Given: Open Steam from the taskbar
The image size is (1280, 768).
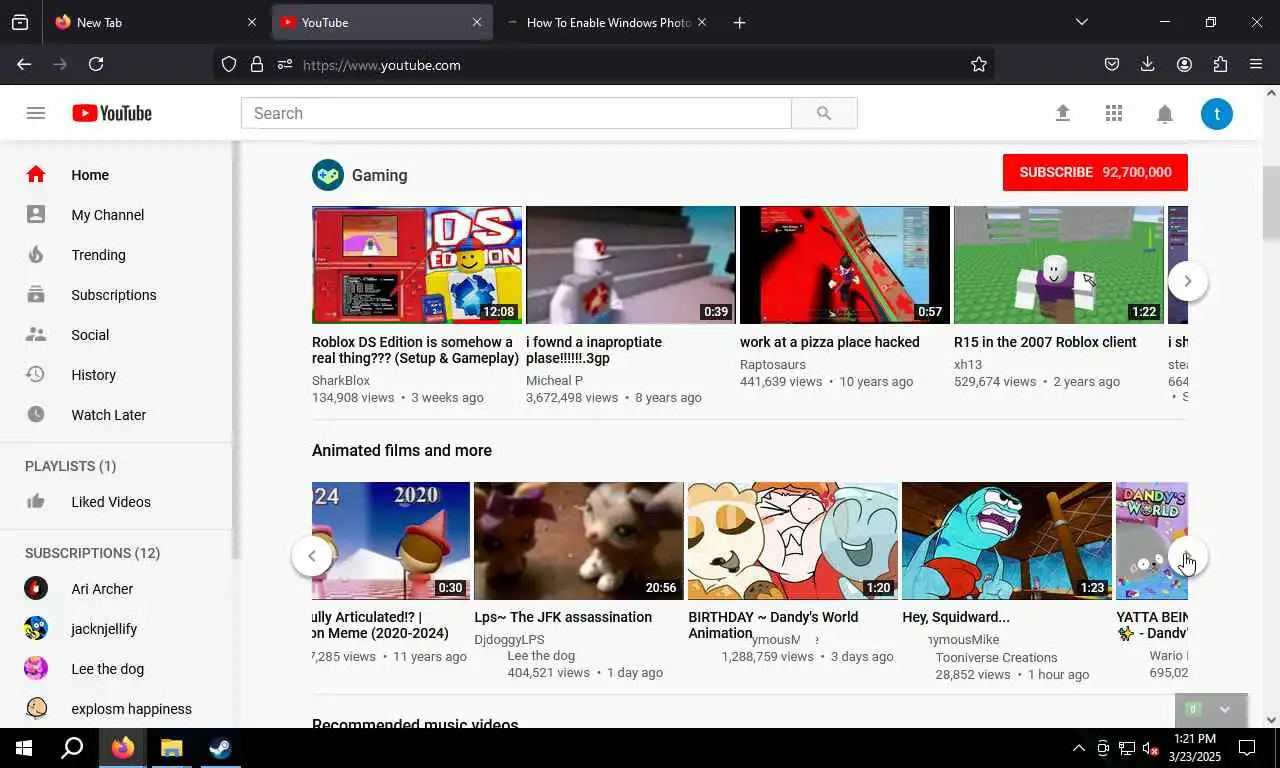Looking at the screenshot, I should coord(221,748).
